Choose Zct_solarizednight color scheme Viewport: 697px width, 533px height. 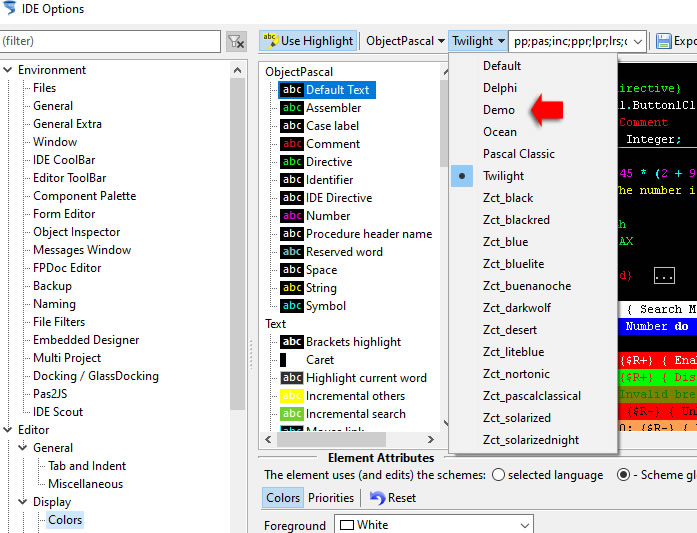pos(533,440)
